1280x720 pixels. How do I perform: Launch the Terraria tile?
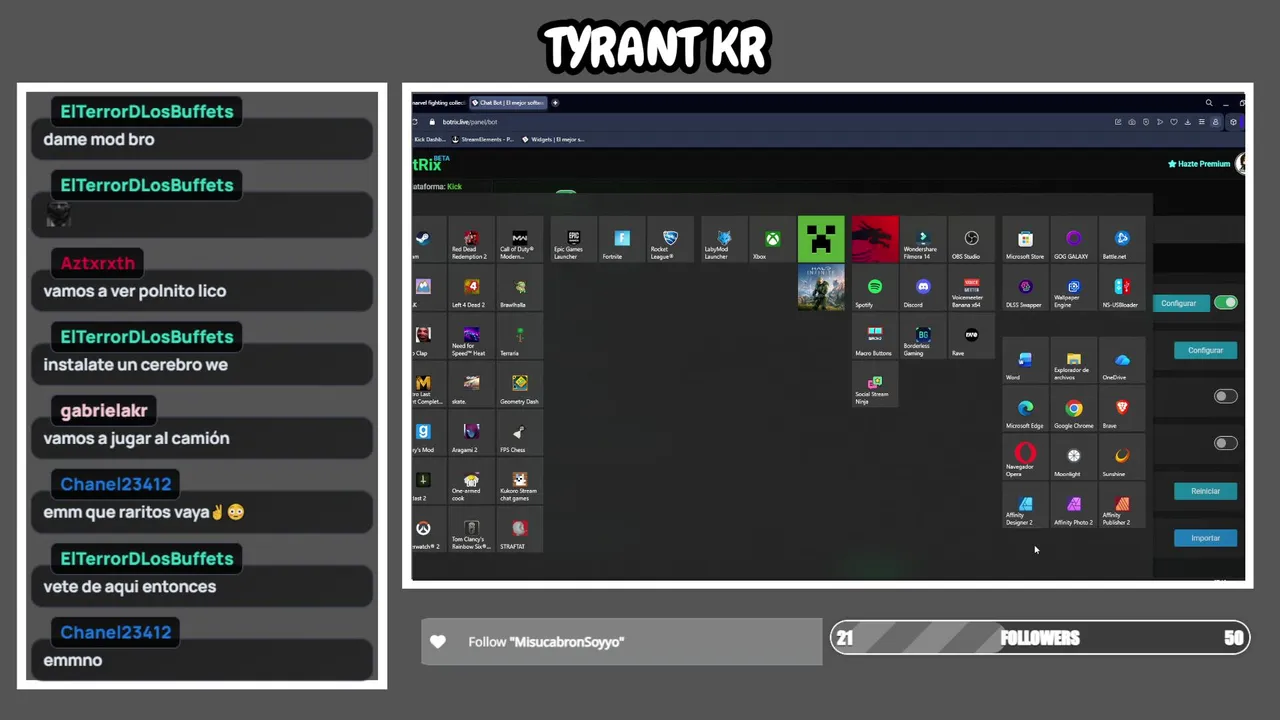click(519, 337)
